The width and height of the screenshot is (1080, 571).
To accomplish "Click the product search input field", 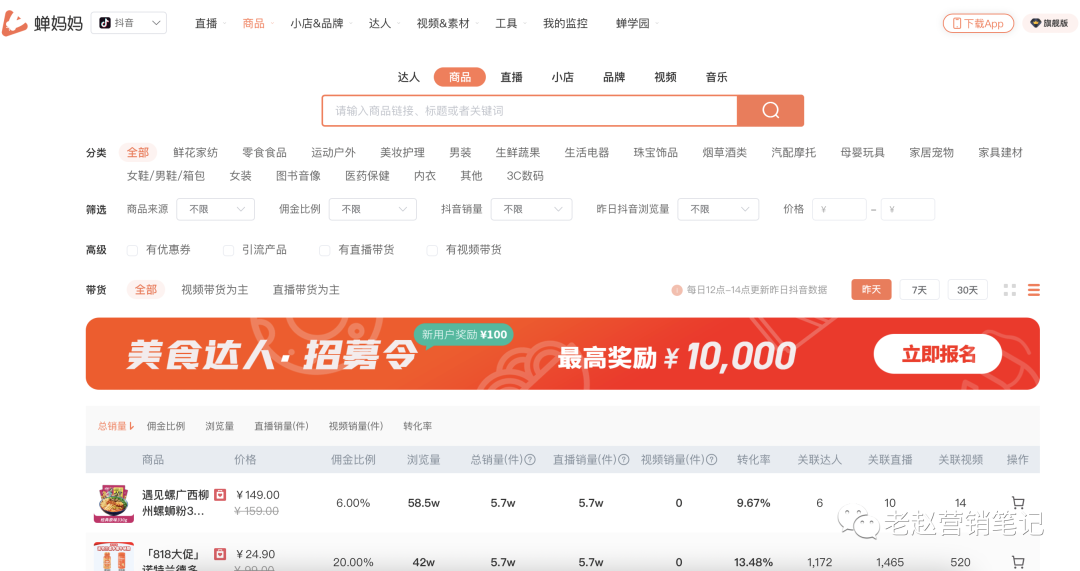I will click(x=529, y=111).
